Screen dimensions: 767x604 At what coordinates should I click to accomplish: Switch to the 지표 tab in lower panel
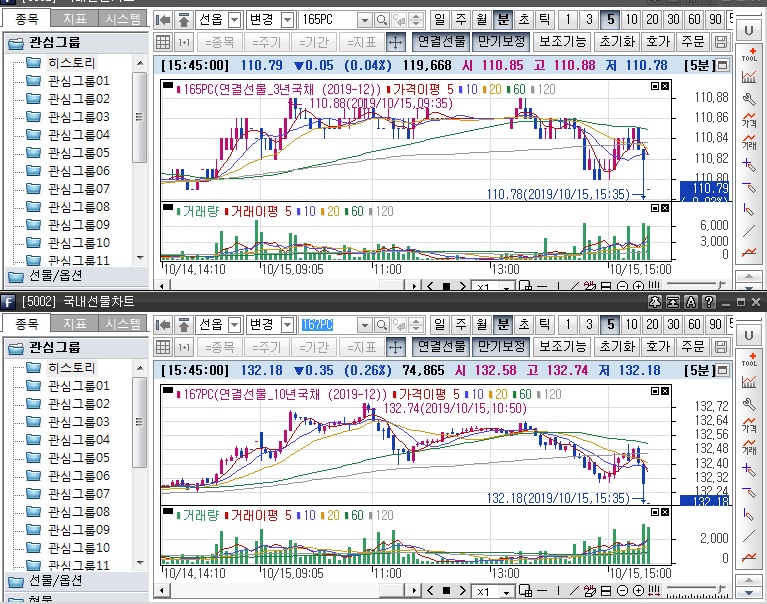[x=76, y=324]
